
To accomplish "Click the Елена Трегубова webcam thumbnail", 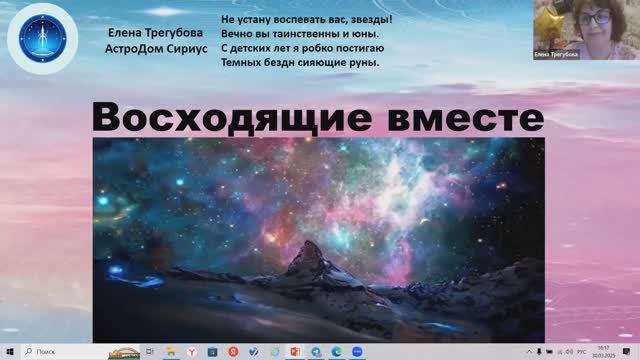I will 587,30.
